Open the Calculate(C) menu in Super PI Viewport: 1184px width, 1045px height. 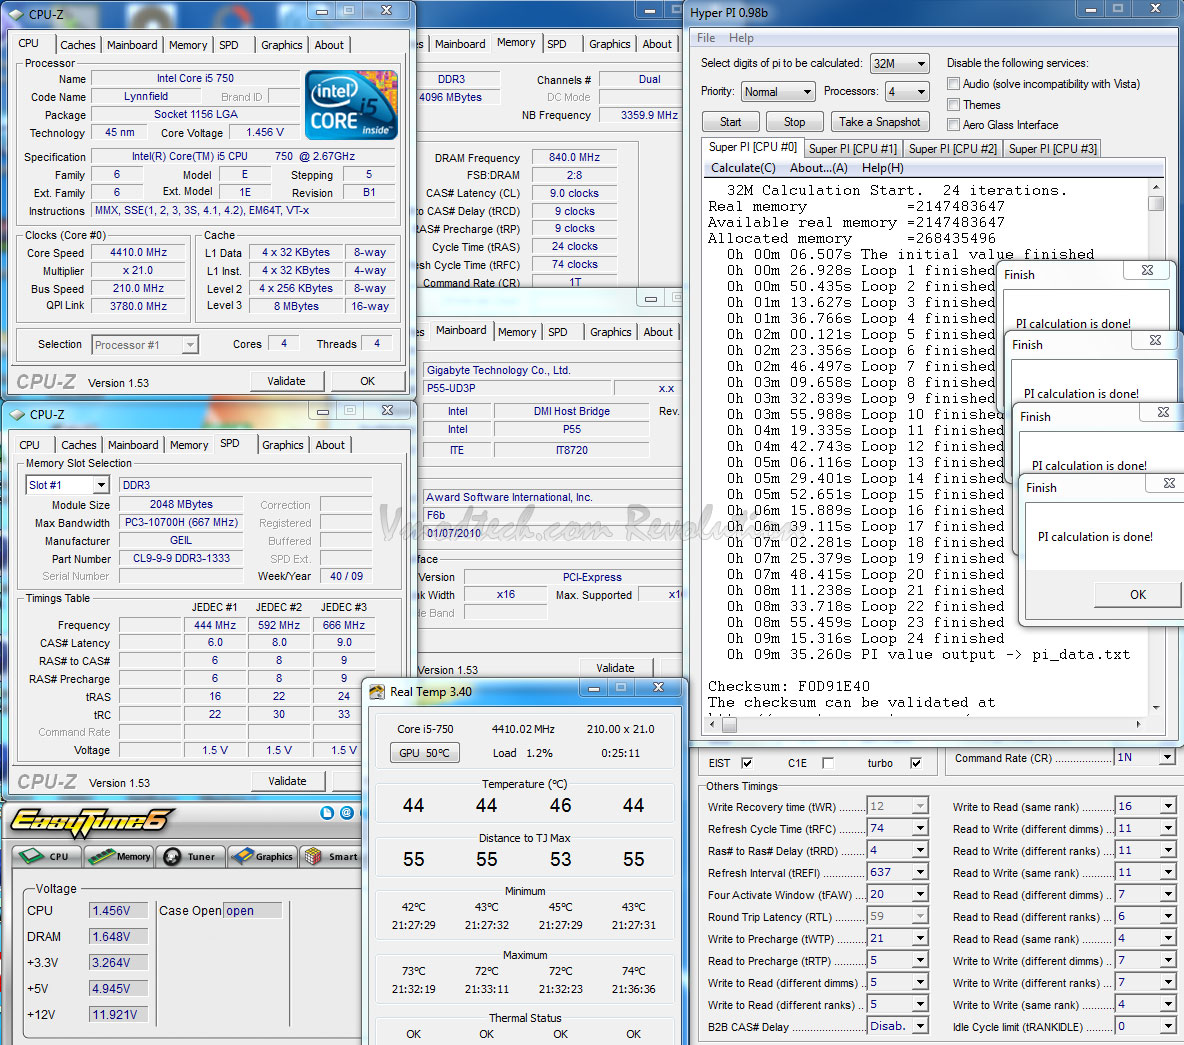[743, 168]
